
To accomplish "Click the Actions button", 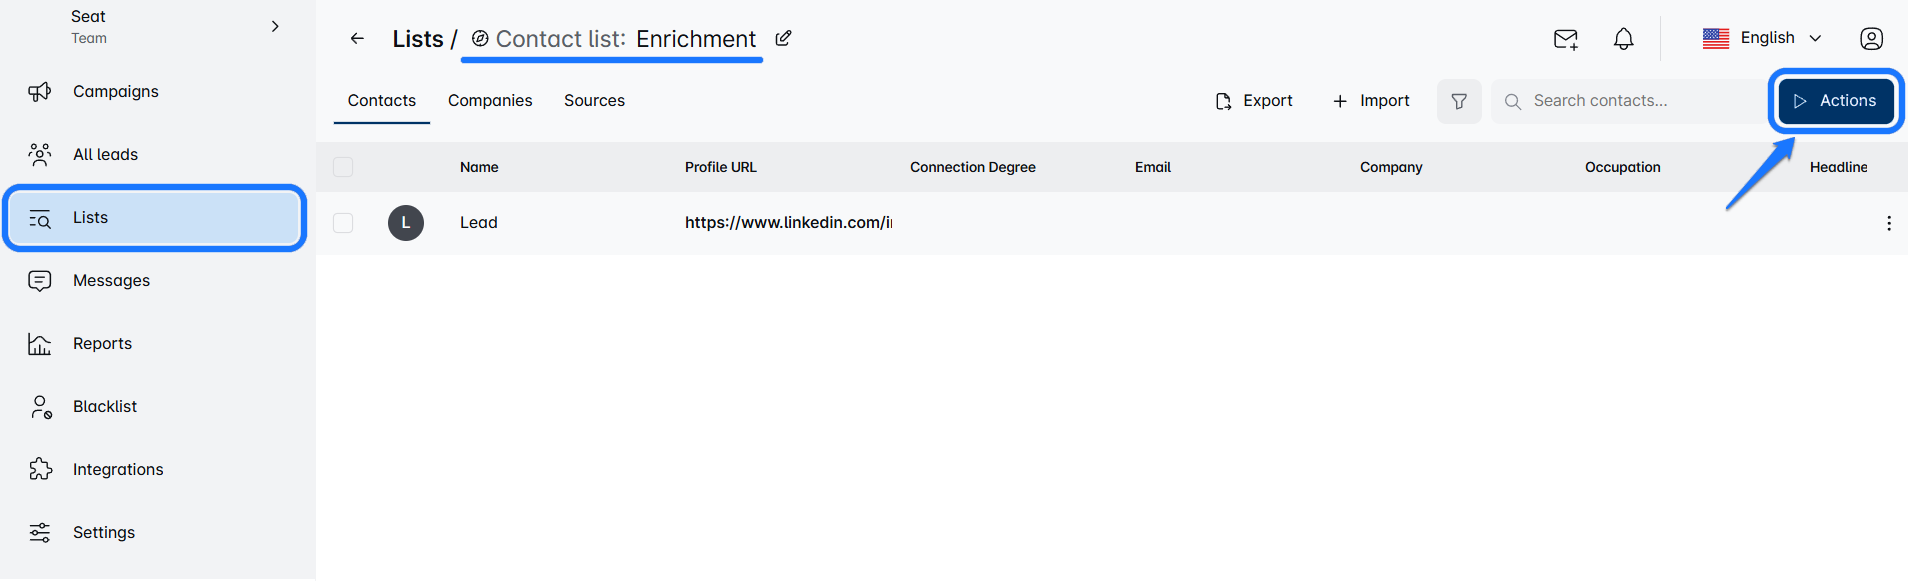I will 1836,100.
